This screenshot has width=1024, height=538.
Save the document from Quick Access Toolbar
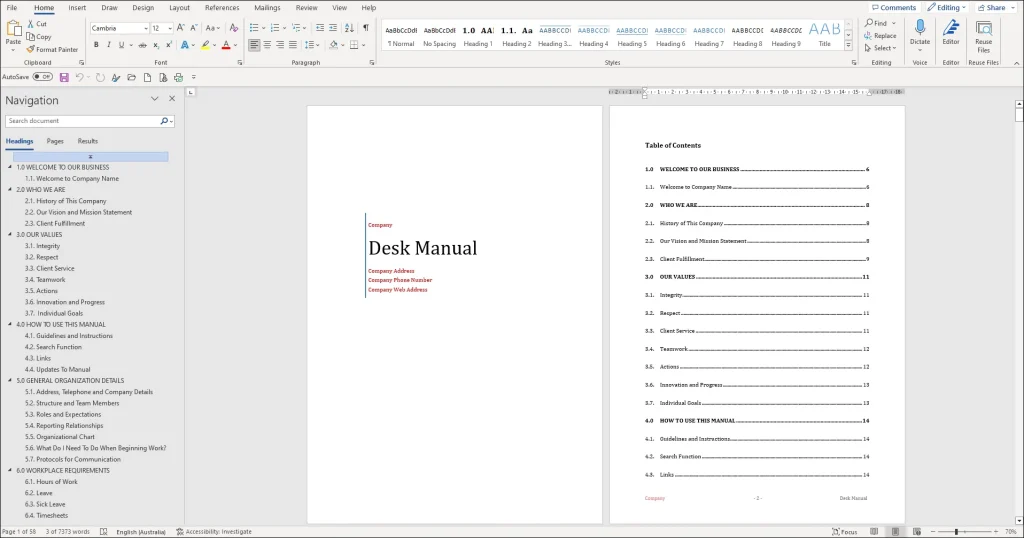coord(64,77)
